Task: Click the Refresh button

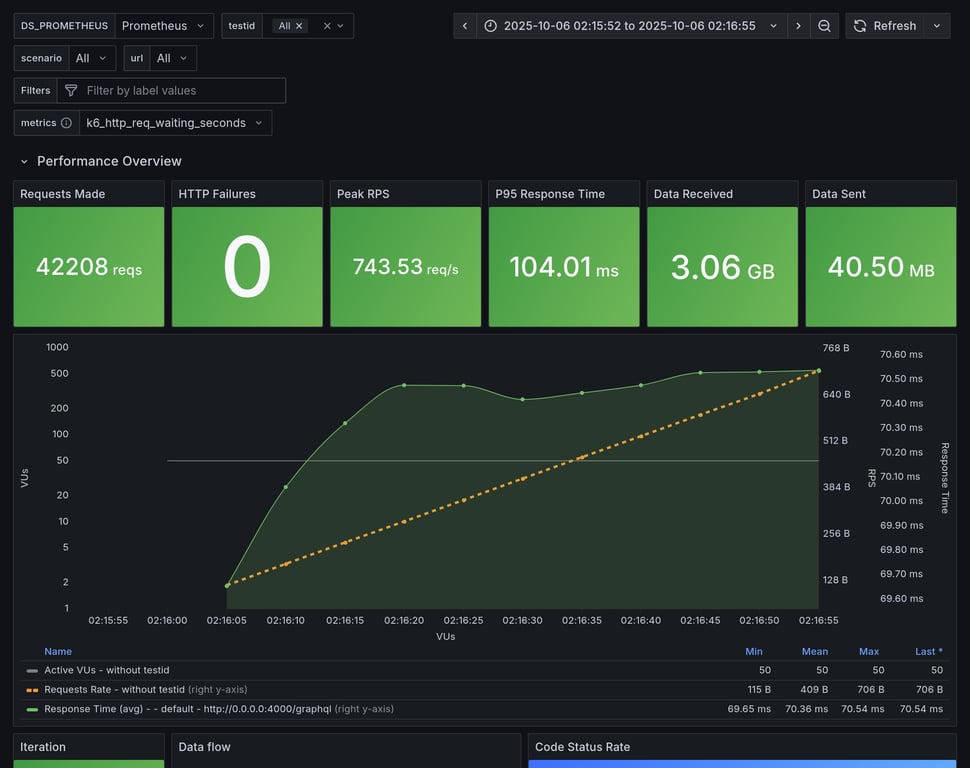Action: (884, 26)
